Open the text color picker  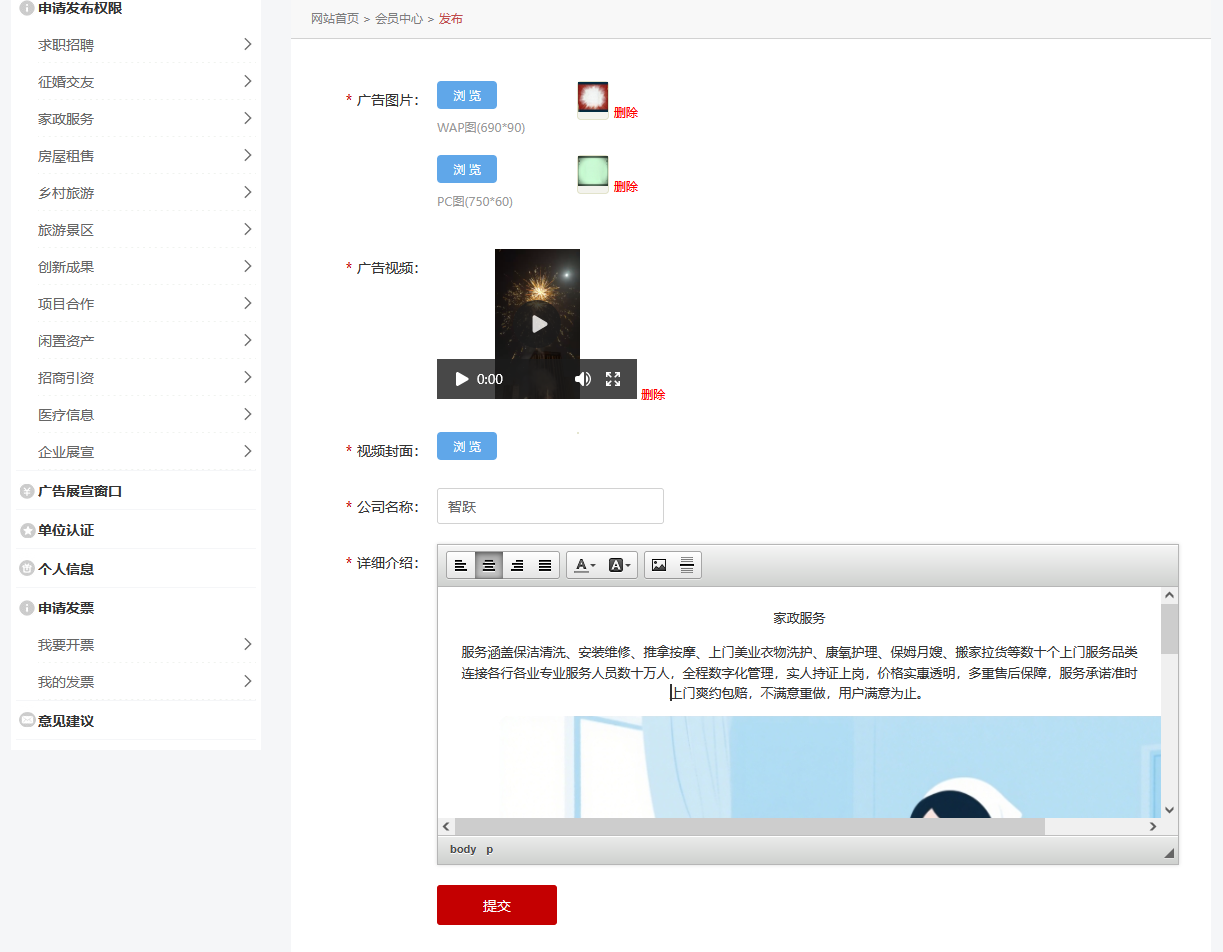[585, 565]
